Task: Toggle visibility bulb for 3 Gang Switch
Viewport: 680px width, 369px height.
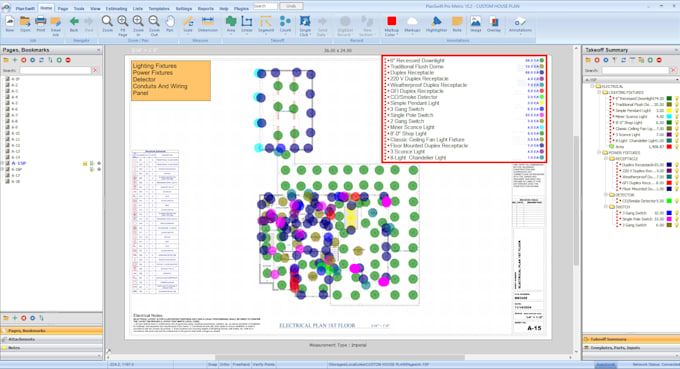Action: pyautogui.click(x=677, y=213)
